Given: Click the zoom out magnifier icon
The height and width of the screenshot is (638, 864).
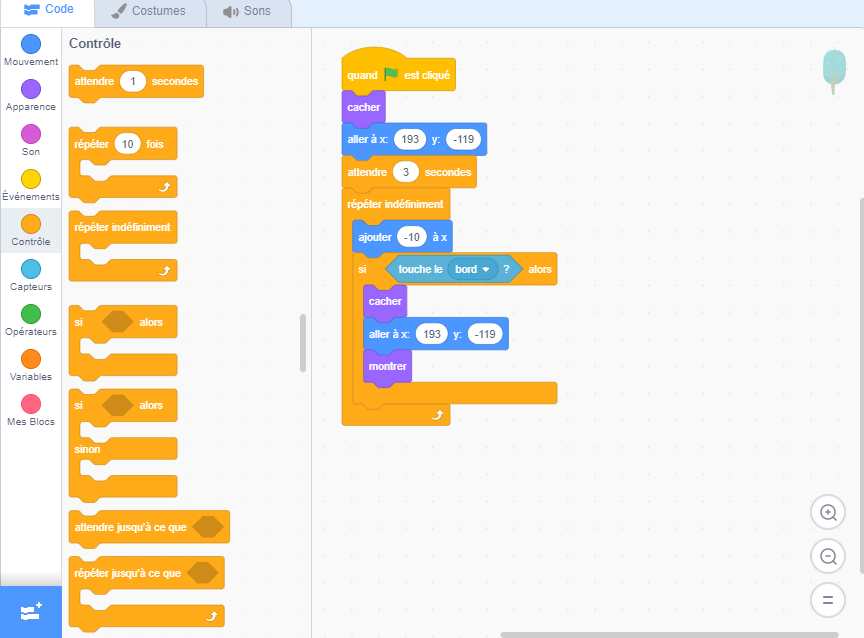Looking at the screenshot, I should (827, 556).
